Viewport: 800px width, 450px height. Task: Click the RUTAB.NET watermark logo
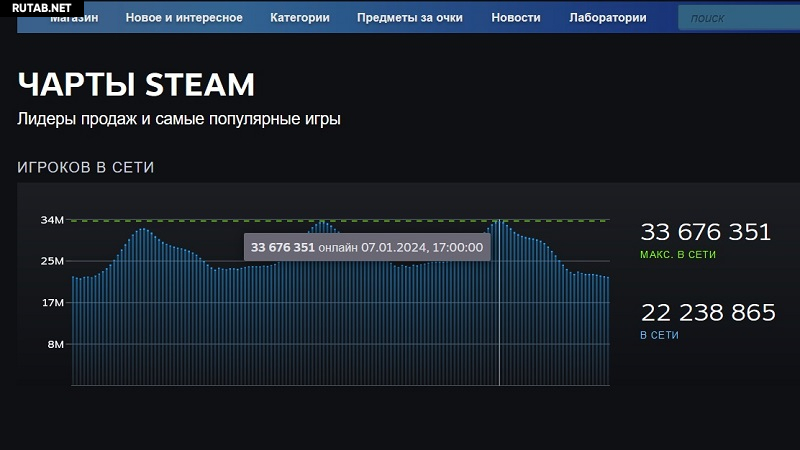(x=42, y=8)
